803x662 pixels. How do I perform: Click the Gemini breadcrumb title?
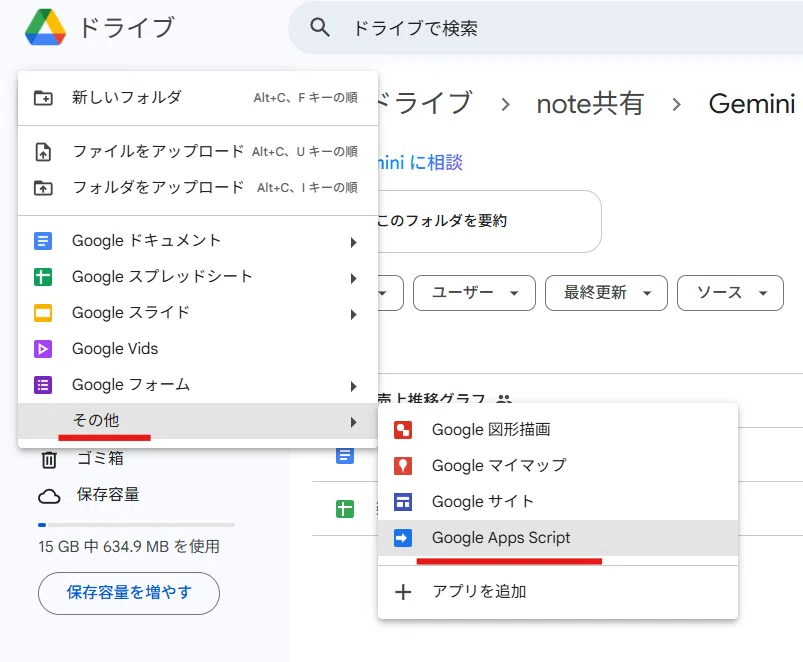[752, 104]
